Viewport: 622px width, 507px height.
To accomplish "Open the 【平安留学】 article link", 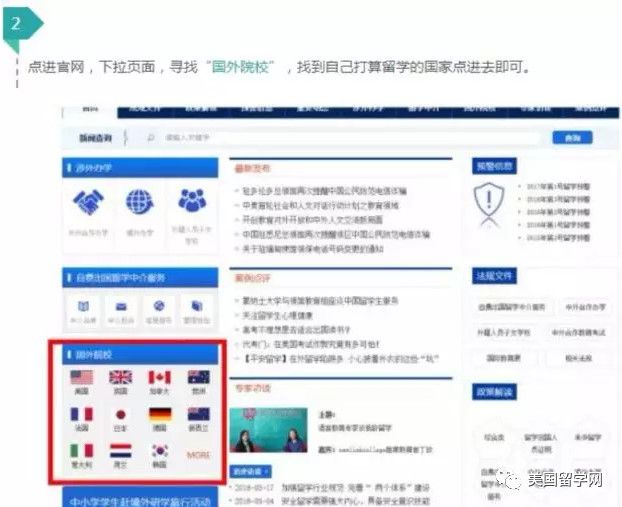I will click(341, 359).
